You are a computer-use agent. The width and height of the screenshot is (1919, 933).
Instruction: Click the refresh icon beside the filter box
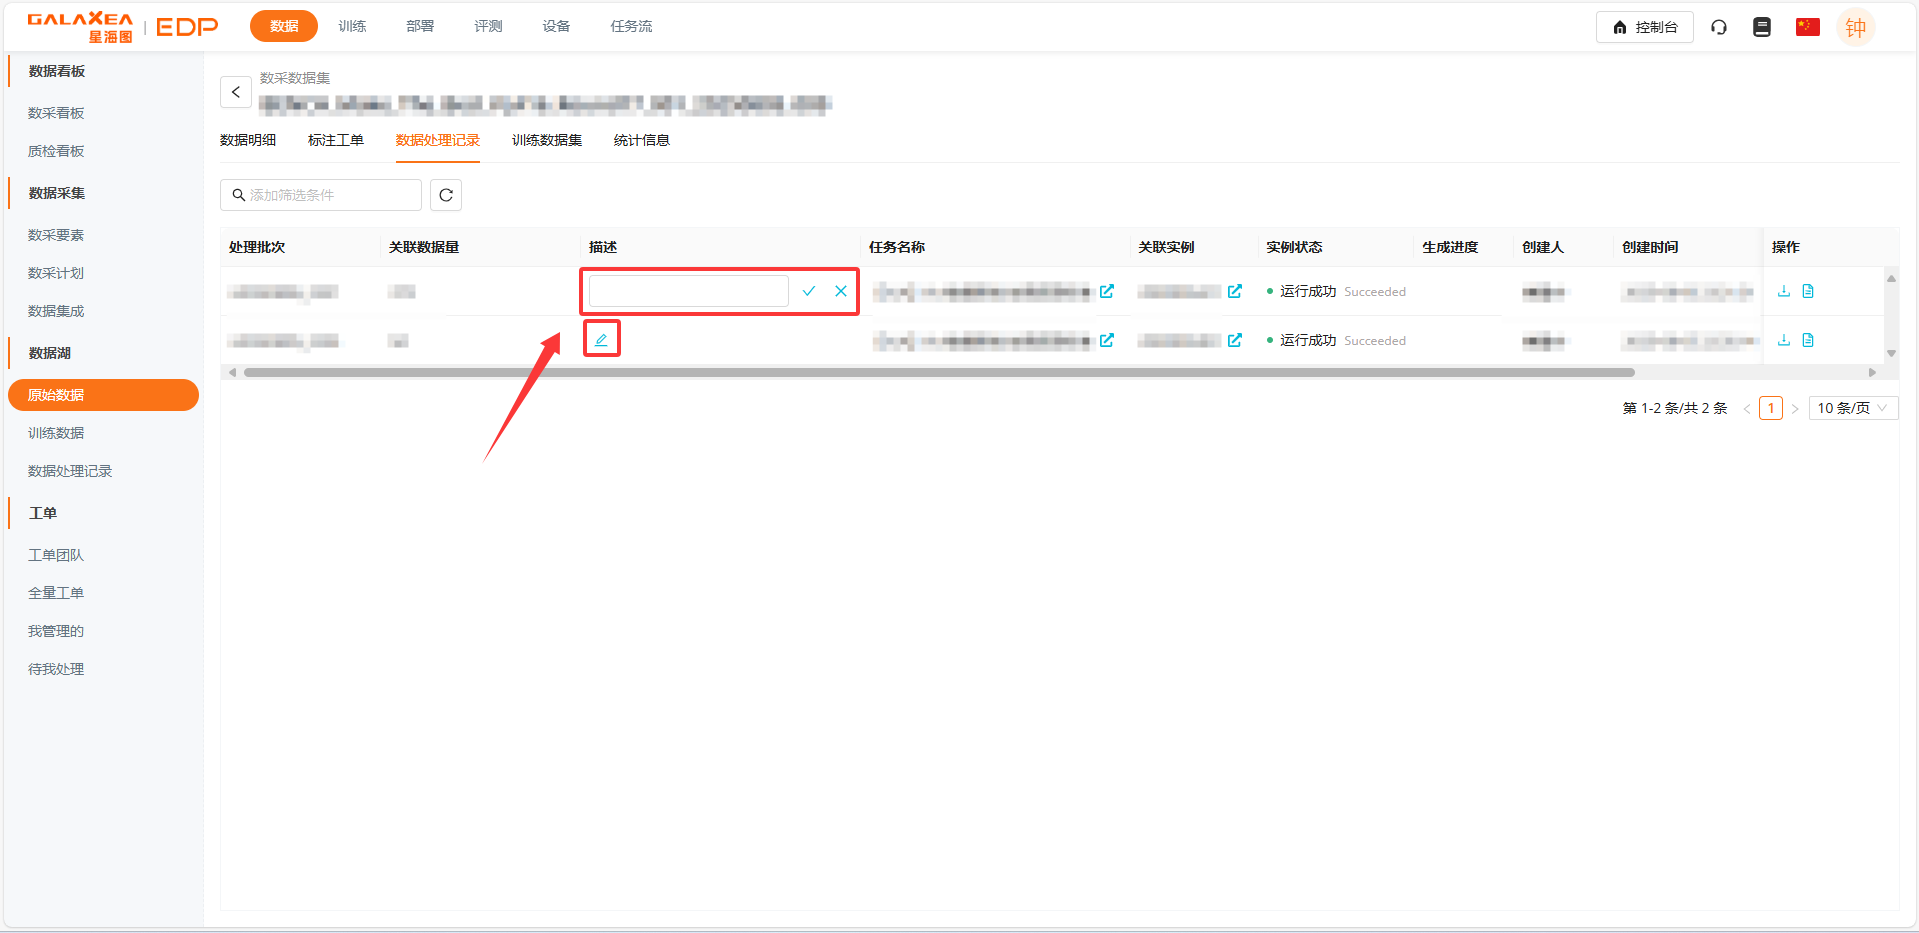tap(446, 195)
